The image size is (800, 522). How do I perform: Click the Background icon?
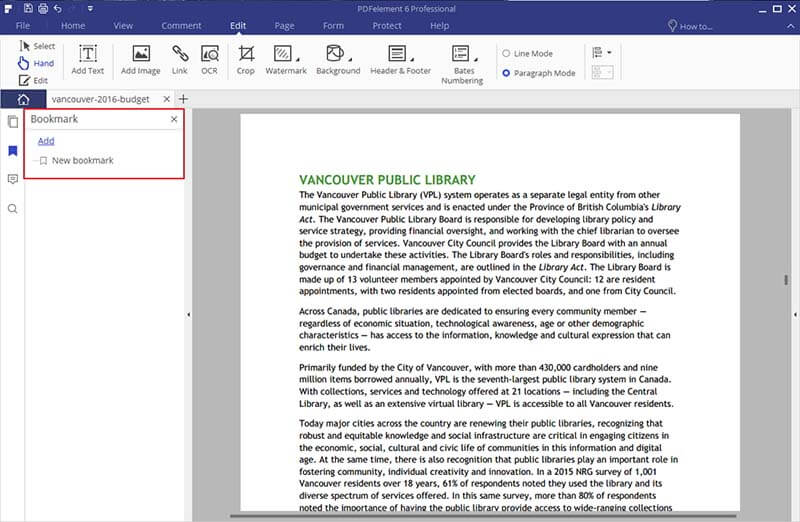pyautogui.click(x=335, y=53)
